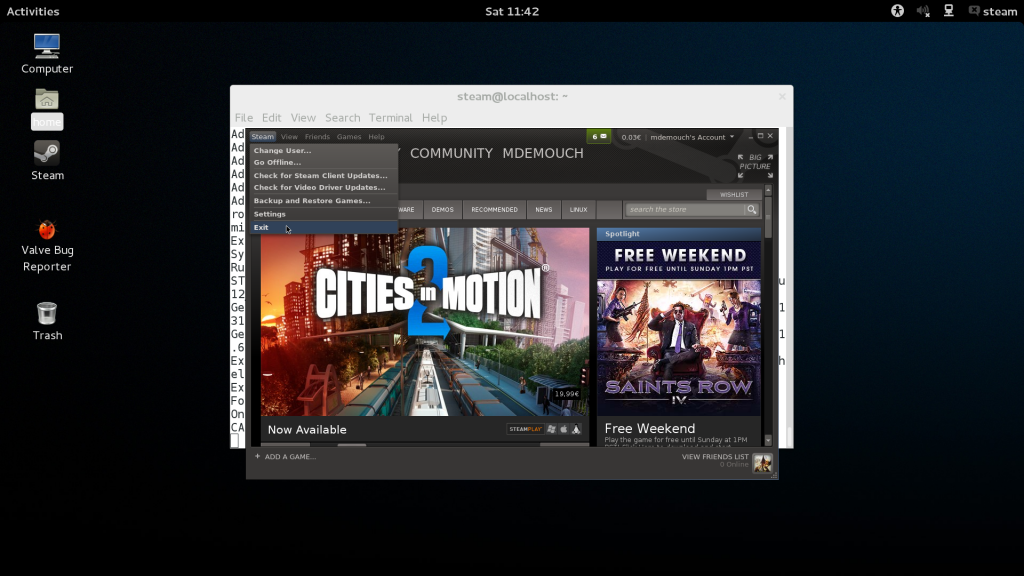Screen dimensions: 1024x576
Task: Open the Help menu in Steam client
Action: (376, 136)
